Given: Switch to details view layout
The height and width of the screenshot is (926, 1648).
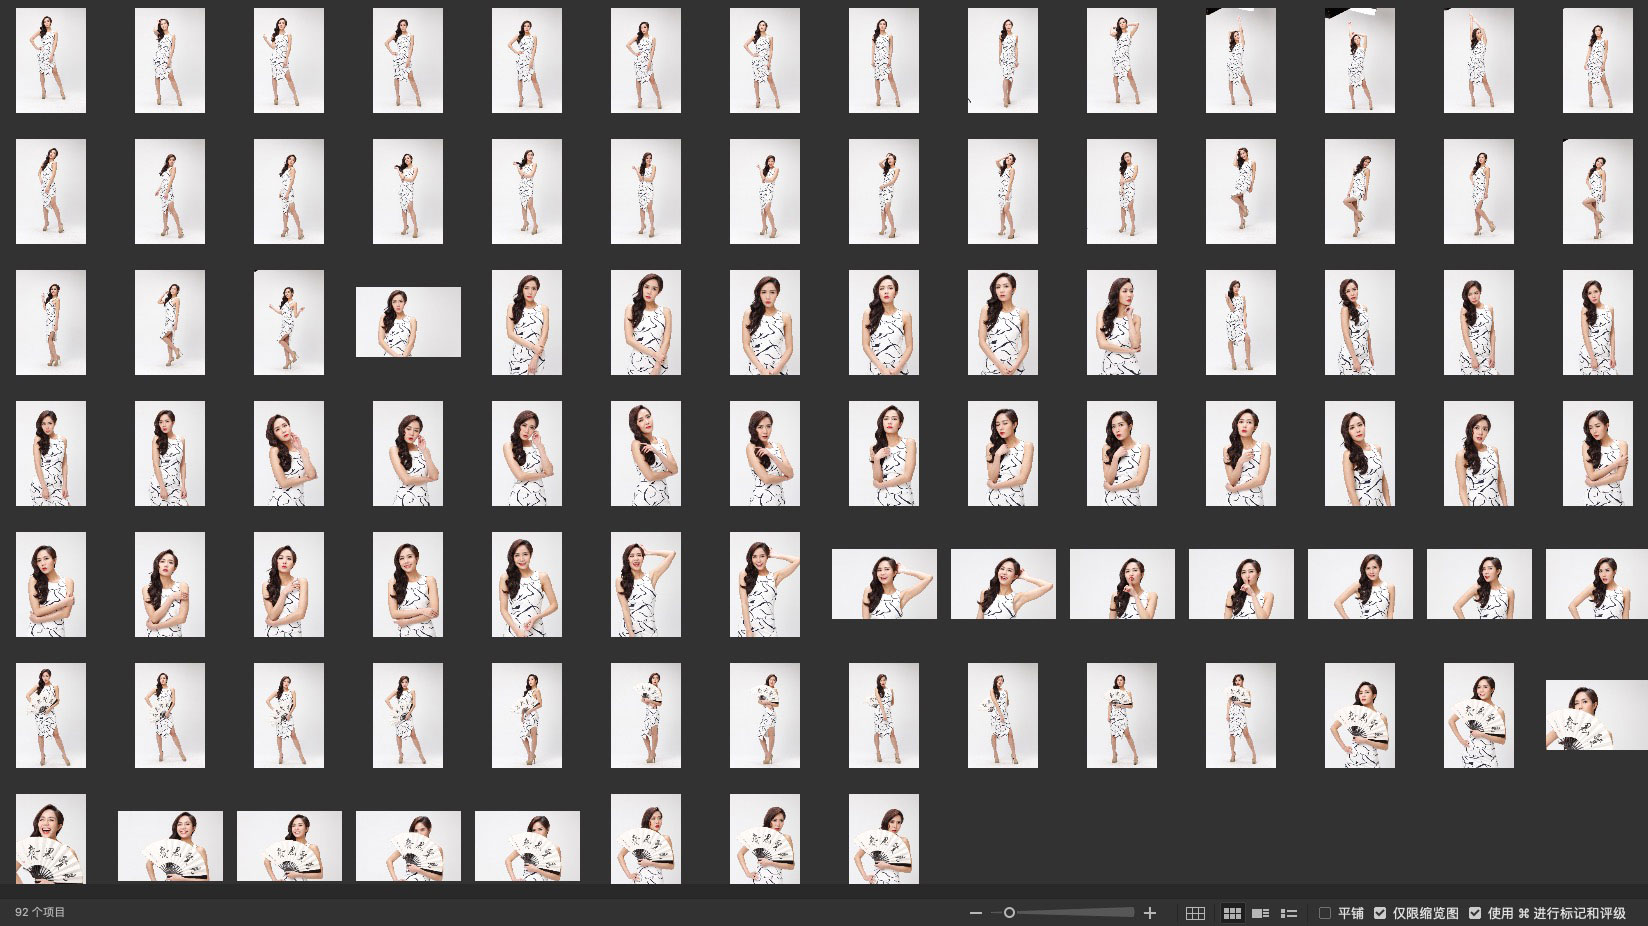Looking at the screenshot, I should point(1261,913).
